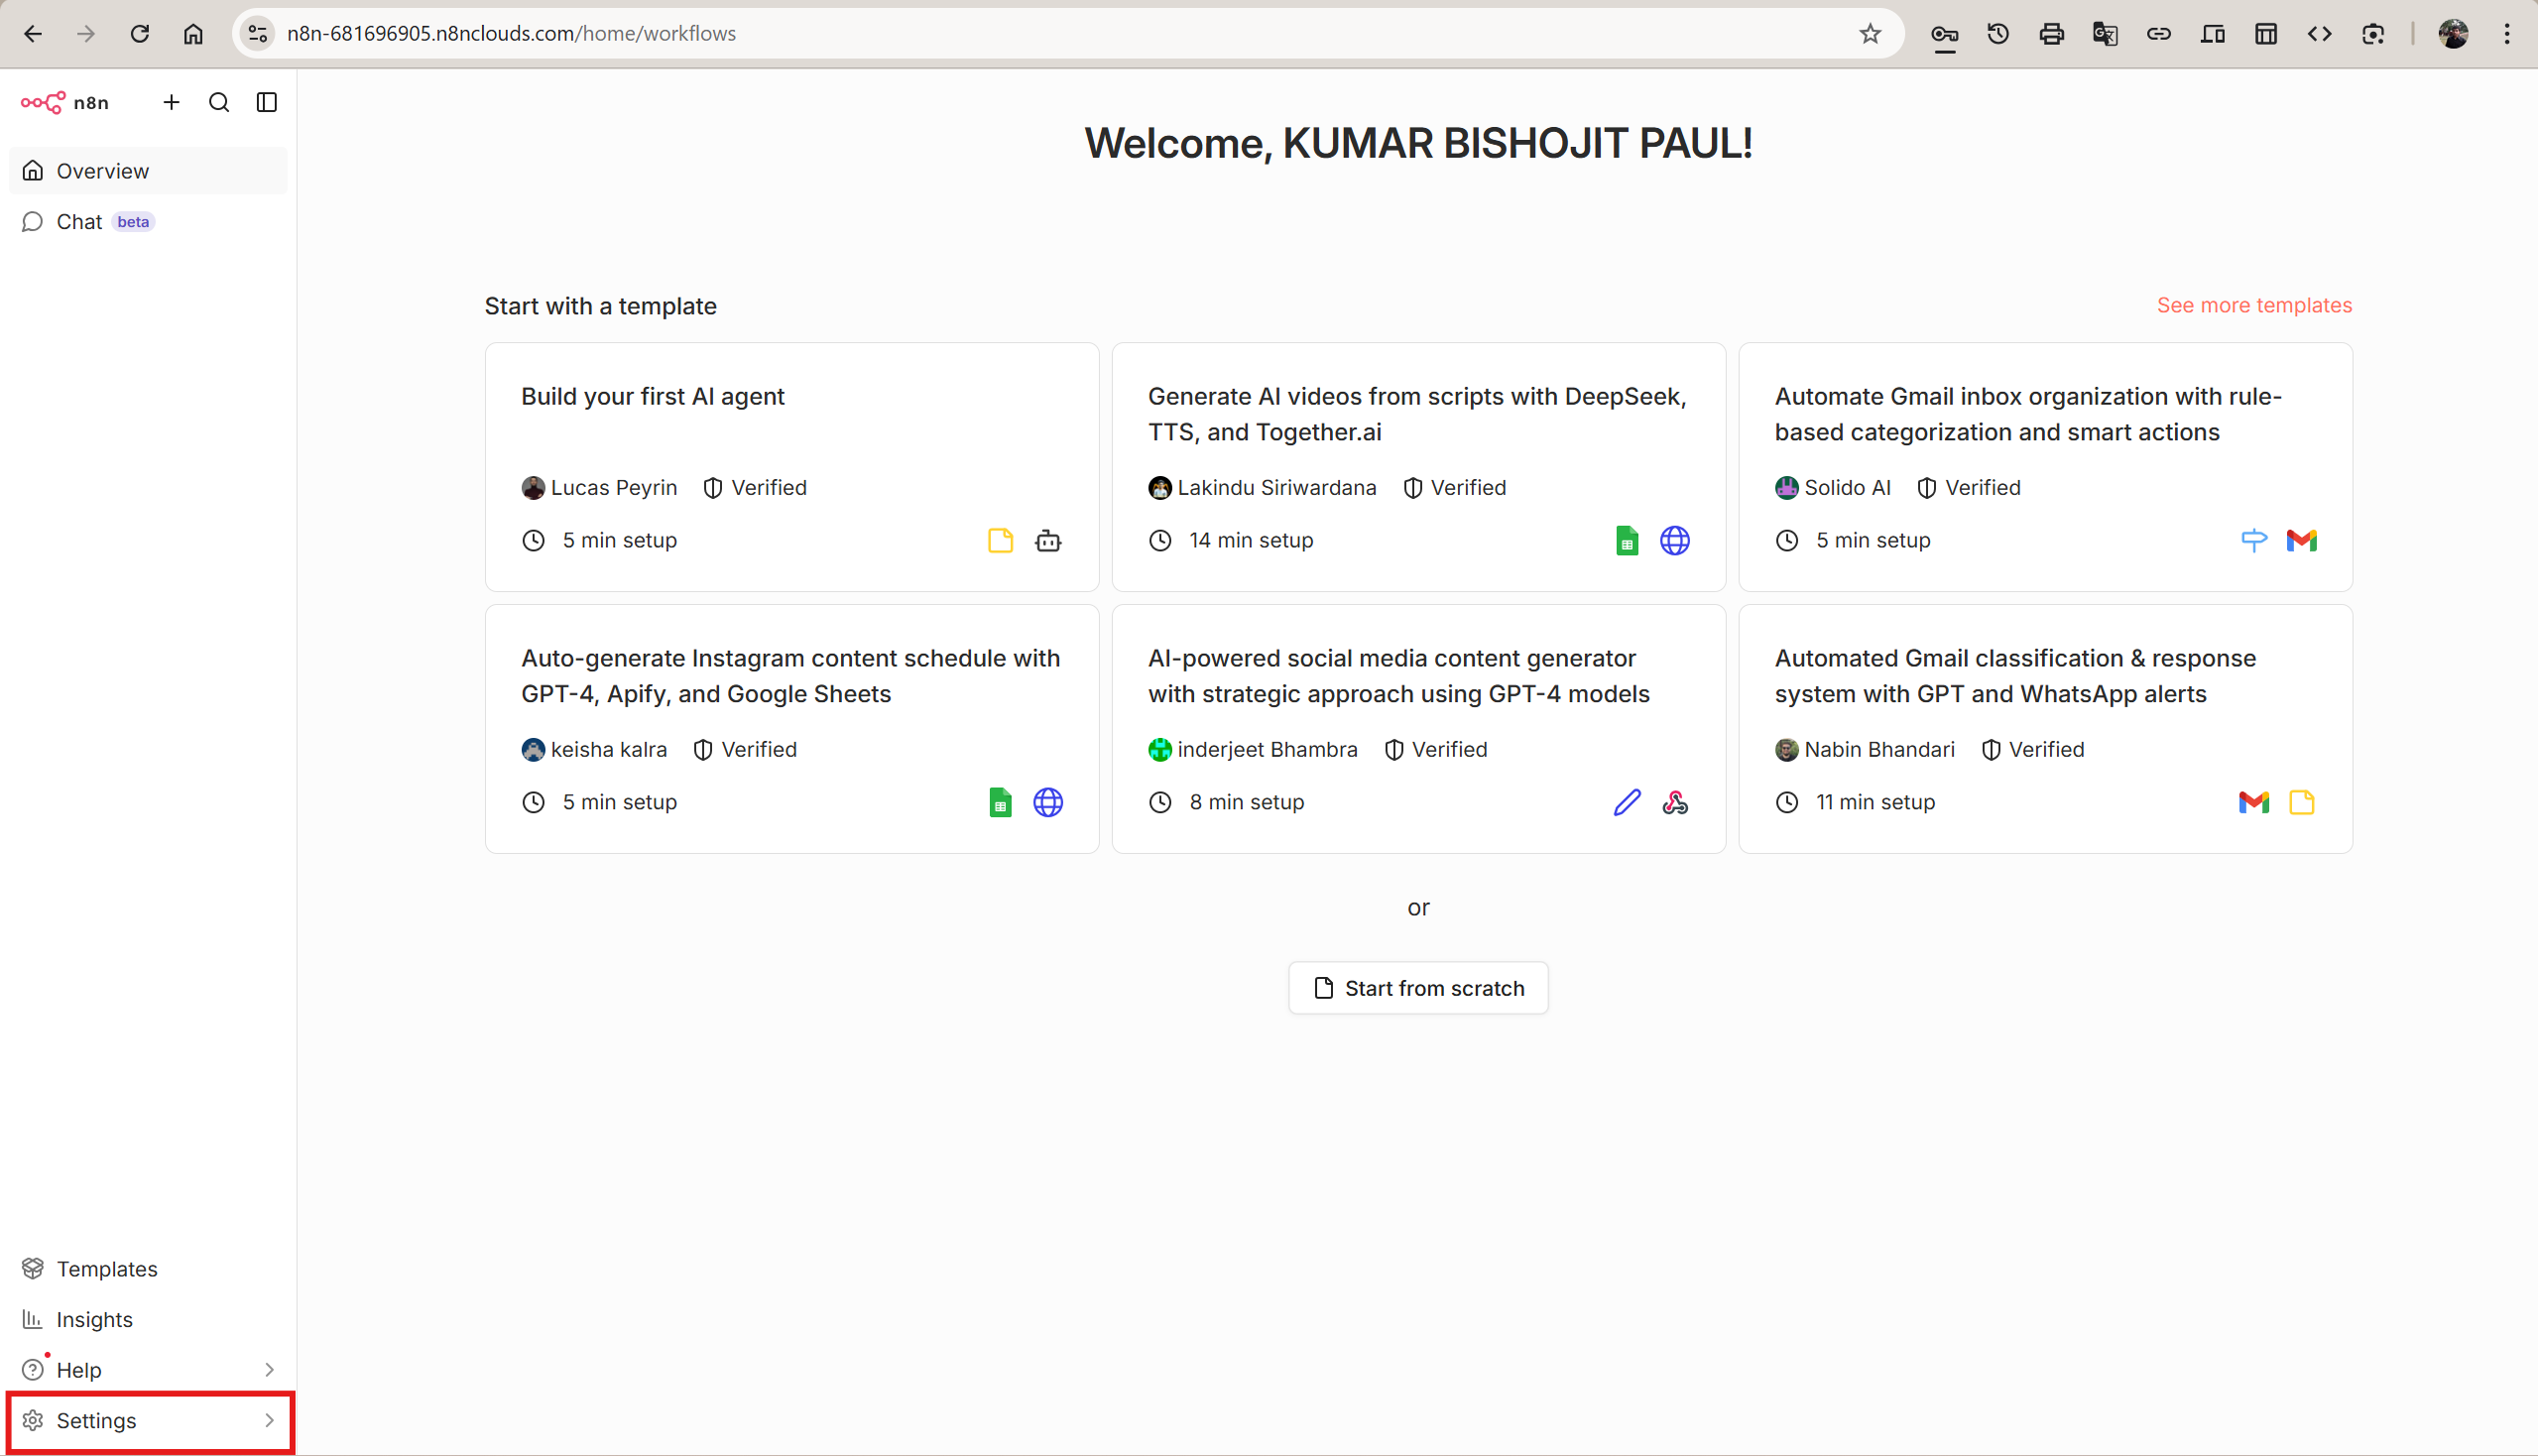Click the browser home button
The image size is (2538, 1456).
point(193,34)
